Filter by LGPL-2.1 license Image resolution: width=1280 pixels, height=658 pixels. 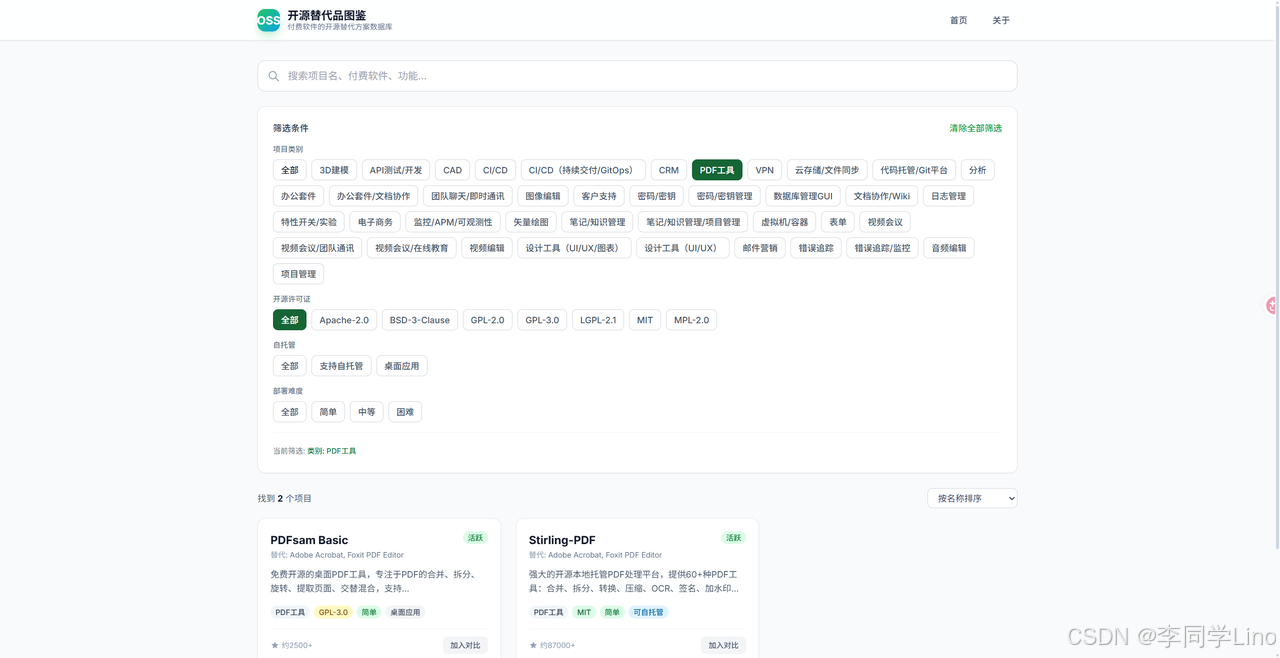pyautogui.click(x=598, y=320)
